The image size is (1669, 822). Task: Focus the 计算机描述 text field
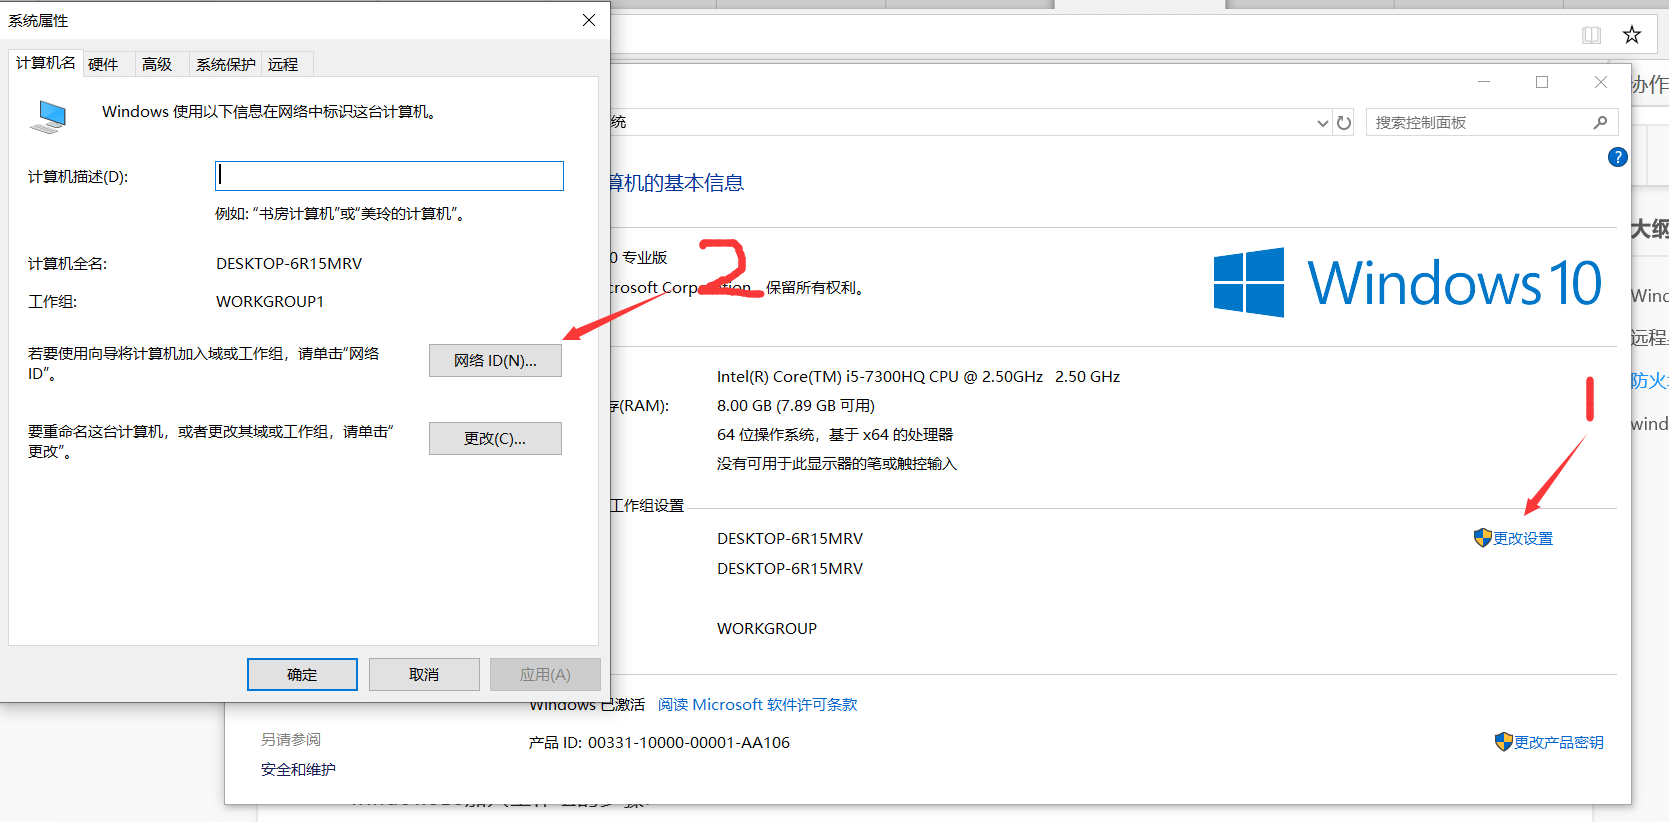click(x=389, y=176)
